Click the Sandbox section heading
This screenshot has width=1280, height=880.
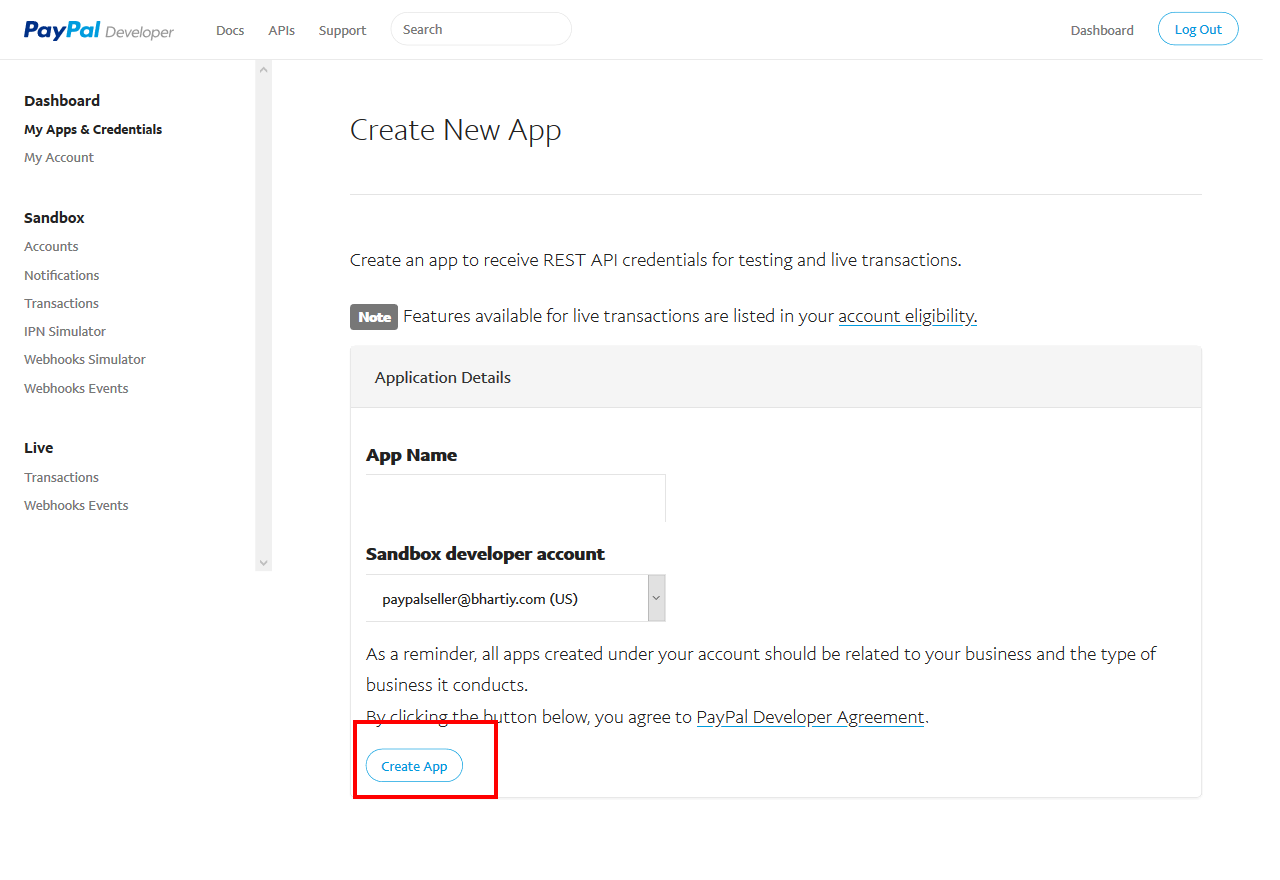[x=54, y=218]
